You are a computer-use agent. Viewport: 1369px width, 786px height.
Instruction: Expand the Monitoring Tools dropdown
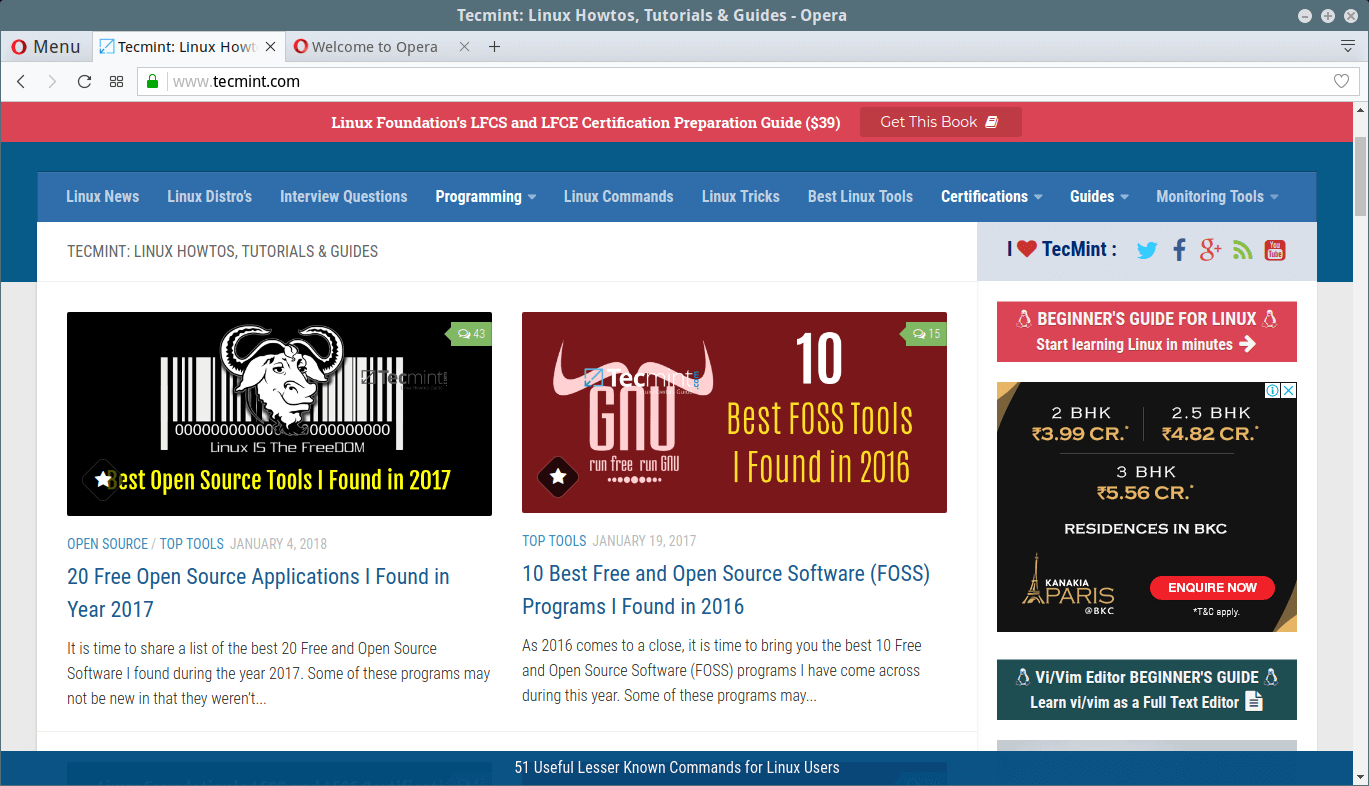pyautogui.click(x=1217, y=197)
